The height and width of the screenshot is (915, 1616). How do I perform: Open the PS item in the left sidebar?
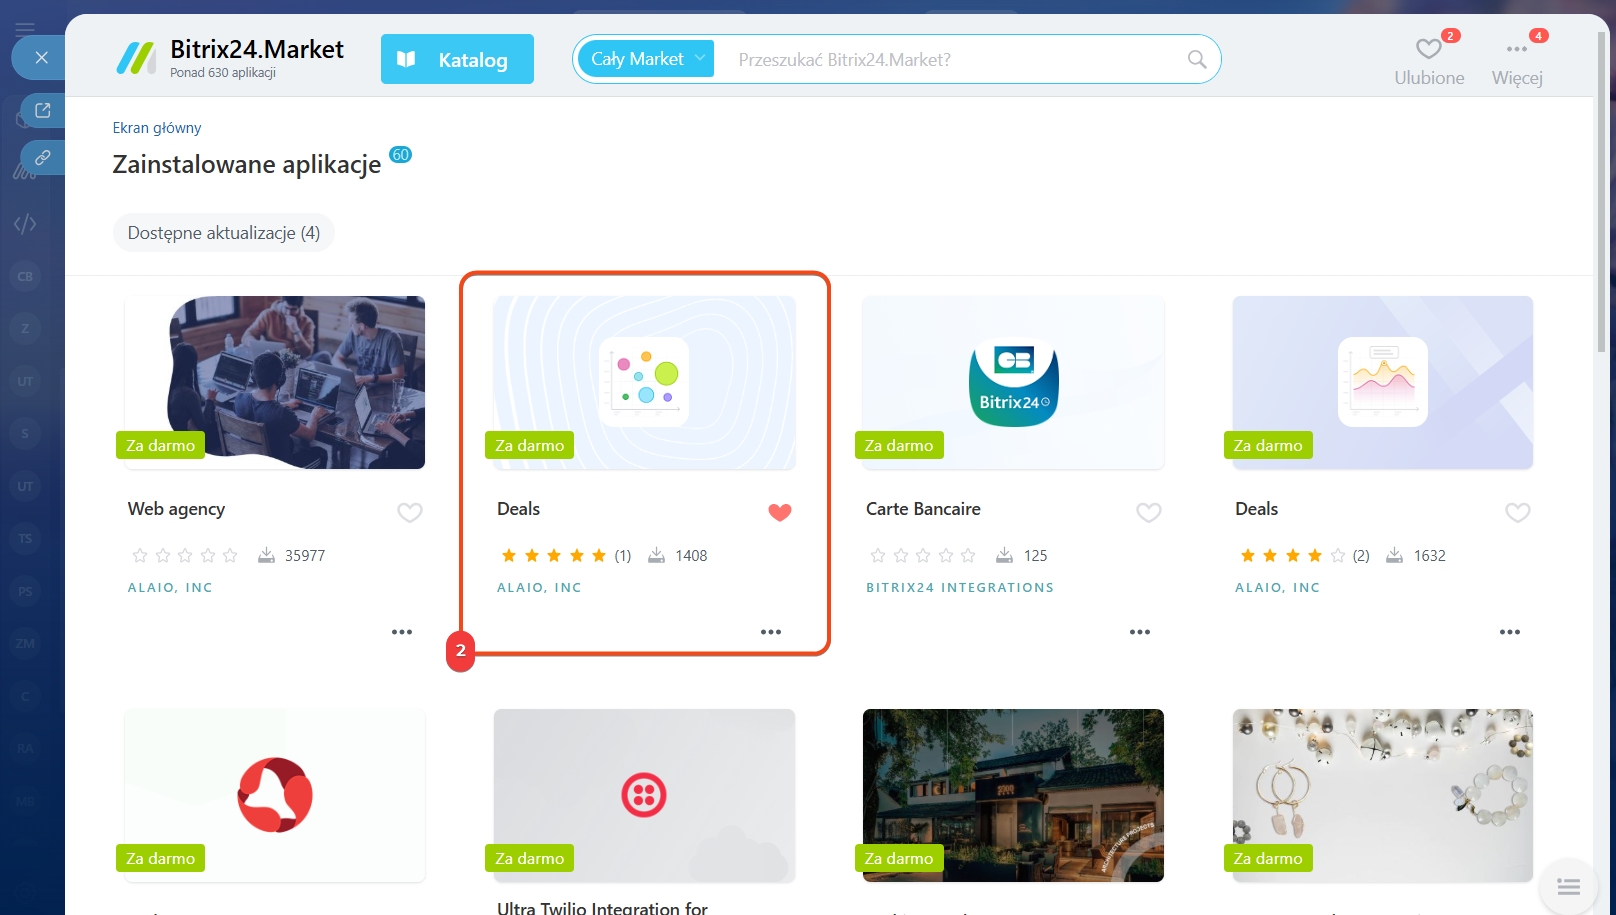tap(25, 591)
